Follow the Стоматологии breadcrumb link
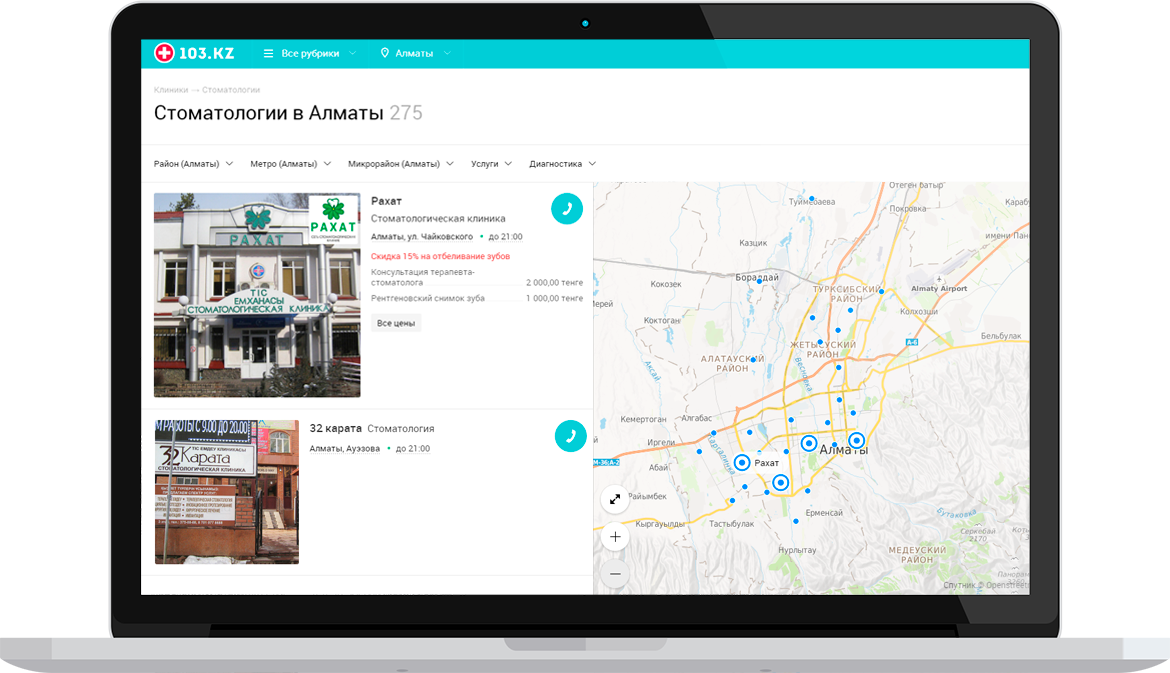 pyautogui.click(x=231, y=90)
